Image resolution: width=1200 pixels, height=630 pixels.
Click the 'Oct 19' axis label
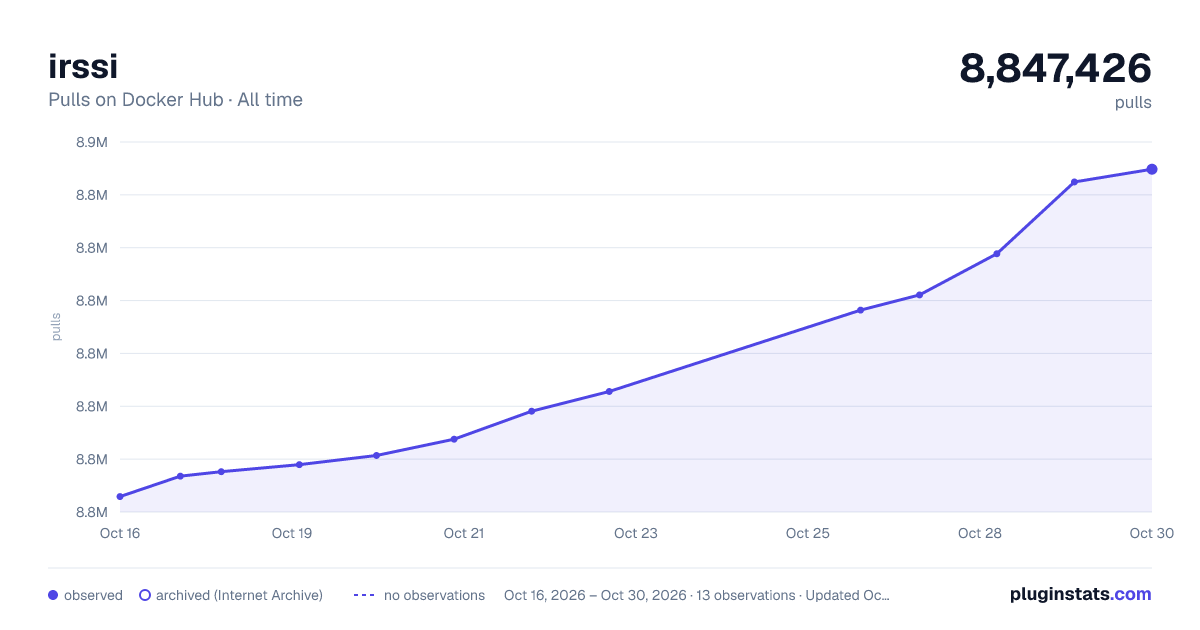point(292,533)
